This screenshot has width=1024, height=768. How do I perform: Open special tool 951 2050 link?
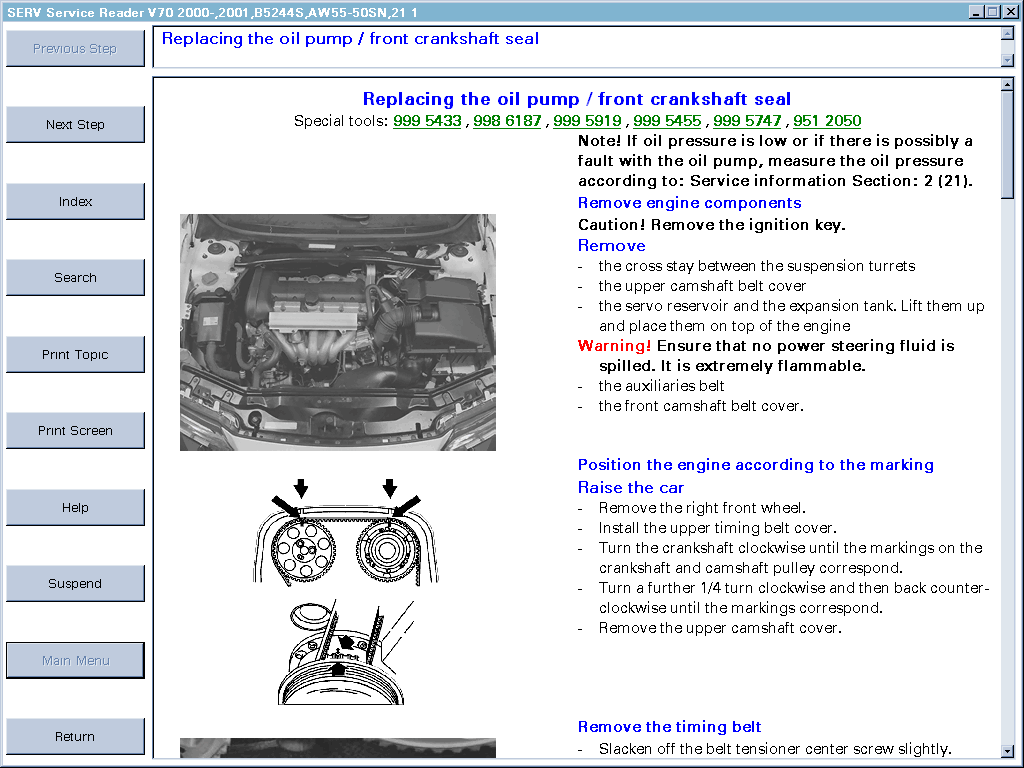(827, 121)
